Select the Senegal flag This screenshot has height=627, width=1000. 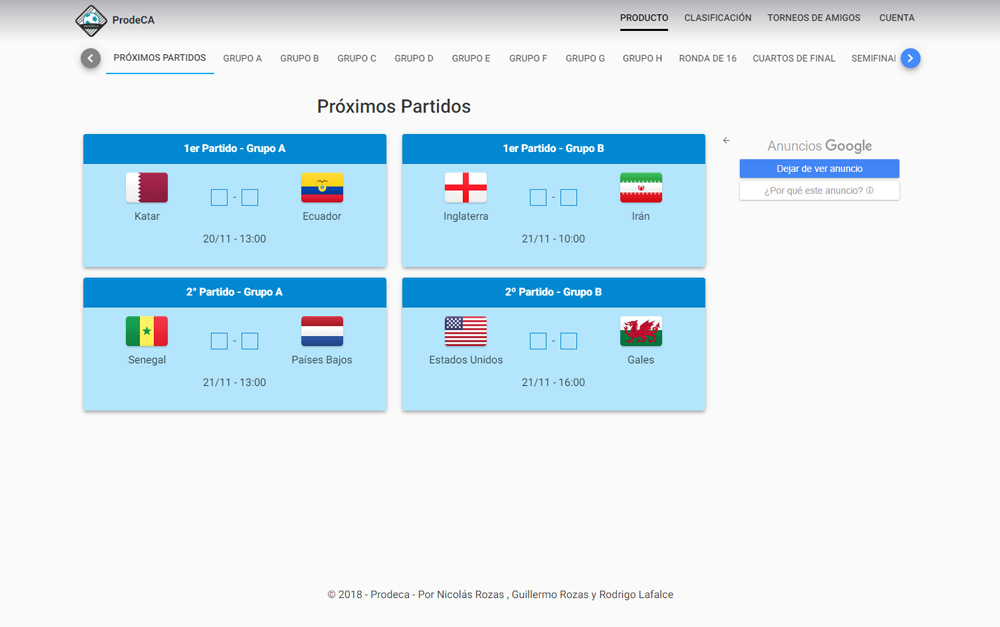(x=147, y=331)
